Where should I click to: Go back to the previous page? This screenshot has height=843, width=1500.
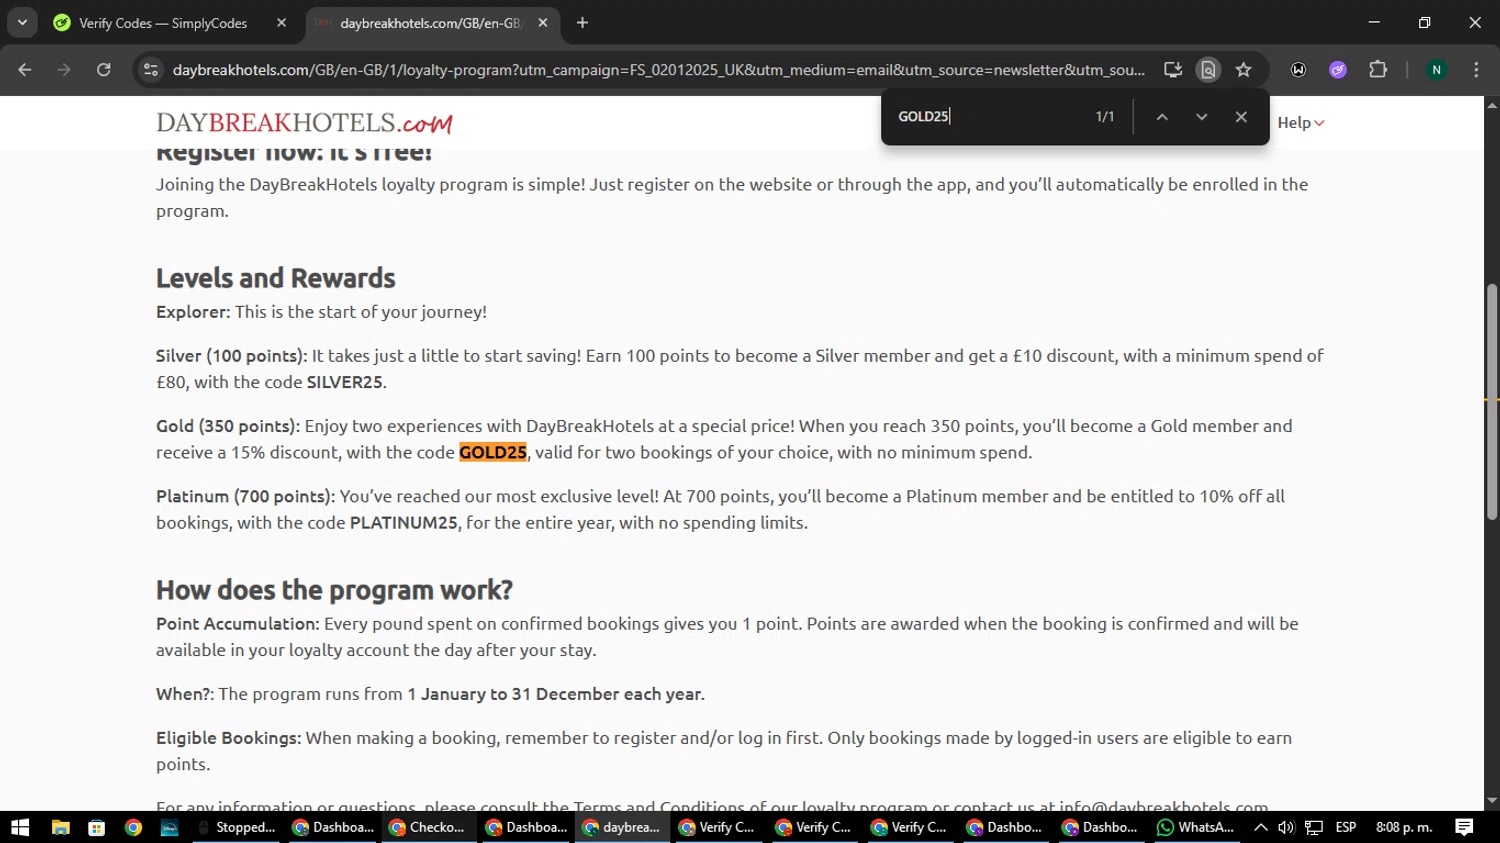[x=25, y=70]
